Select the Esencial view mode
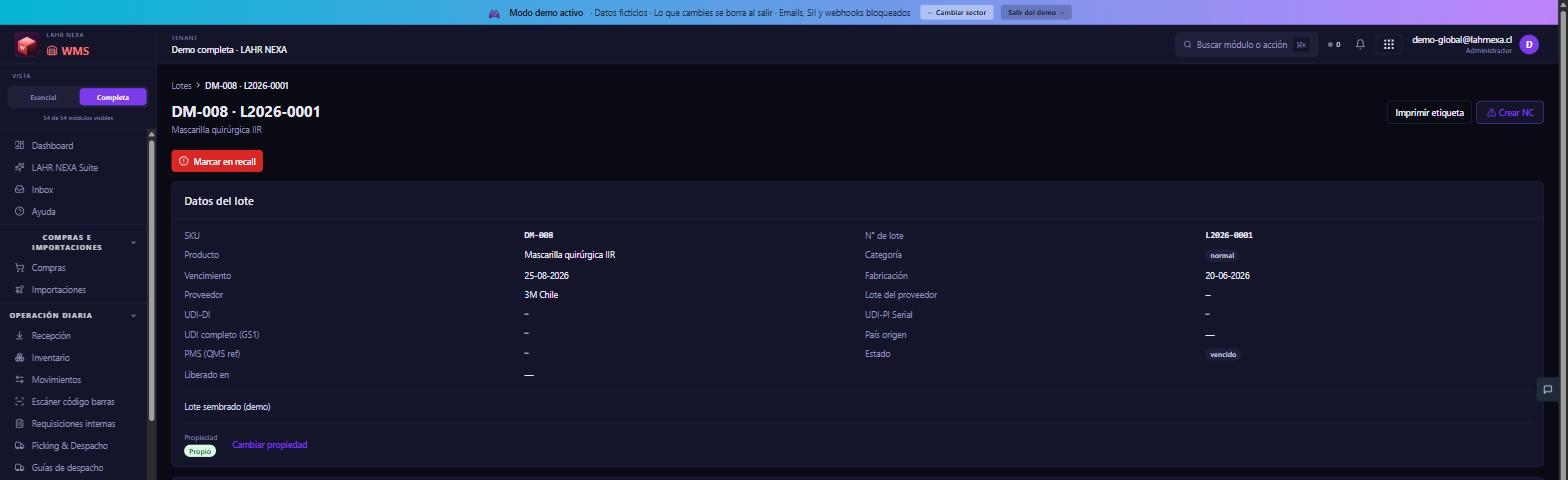This screenshot has height=480, width=1568. (x=43, y=97)
